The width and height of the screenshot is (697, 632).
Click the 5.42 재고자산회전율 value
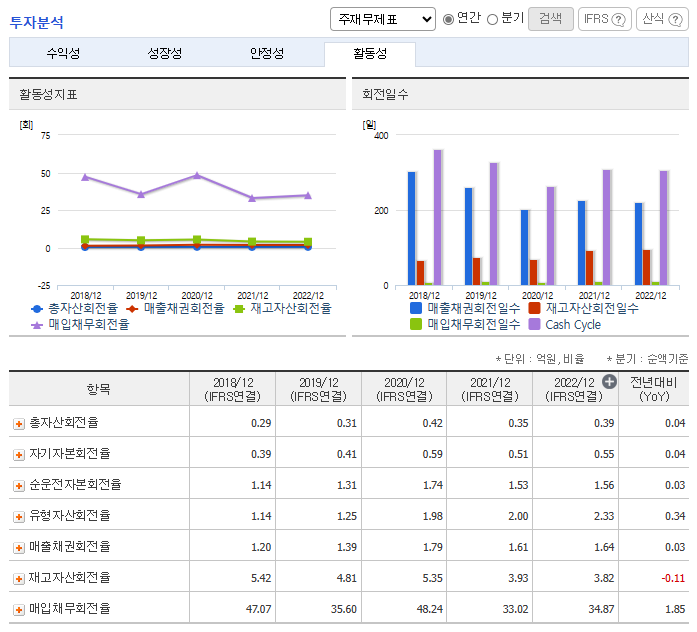(x=261, y=578)
